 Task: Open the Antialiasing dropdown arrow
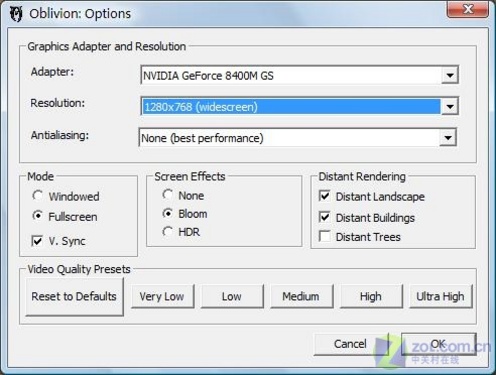click(x=448, y=138)
